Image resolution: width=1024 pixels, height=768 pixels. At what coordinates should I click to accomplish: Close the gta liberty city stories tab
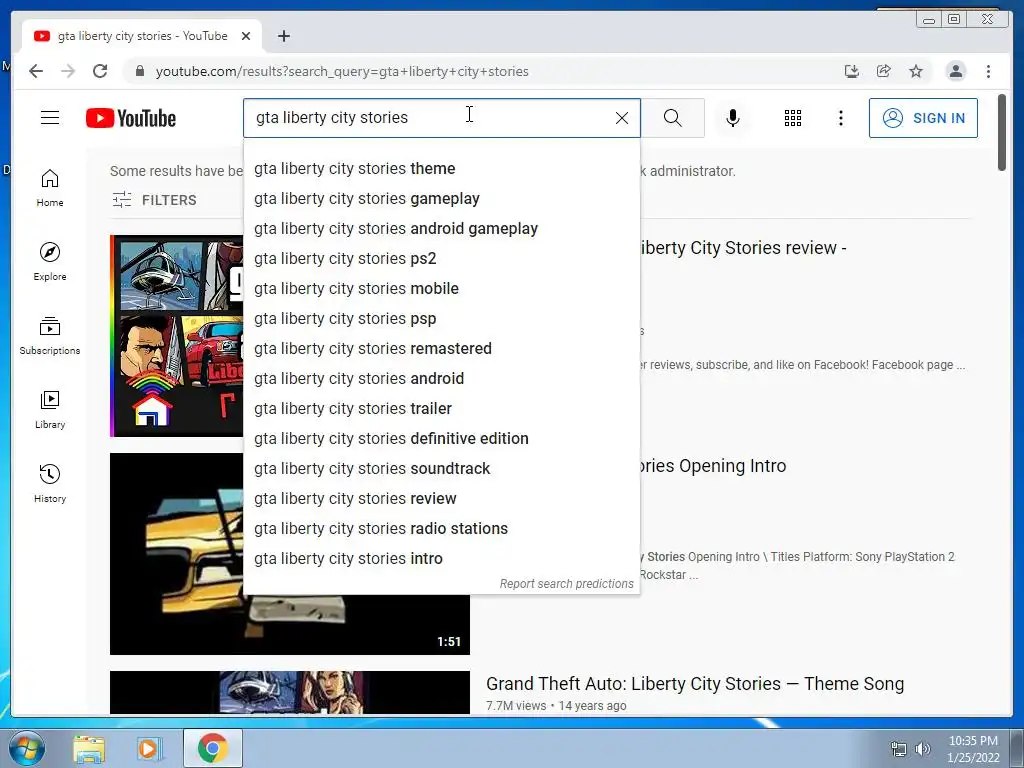[x=246, y=36]
